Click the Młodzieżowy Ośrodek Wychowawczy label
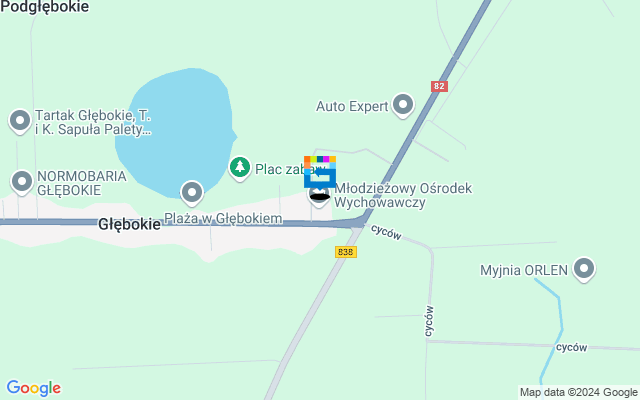The image size is (640, 400). [403, 195]
